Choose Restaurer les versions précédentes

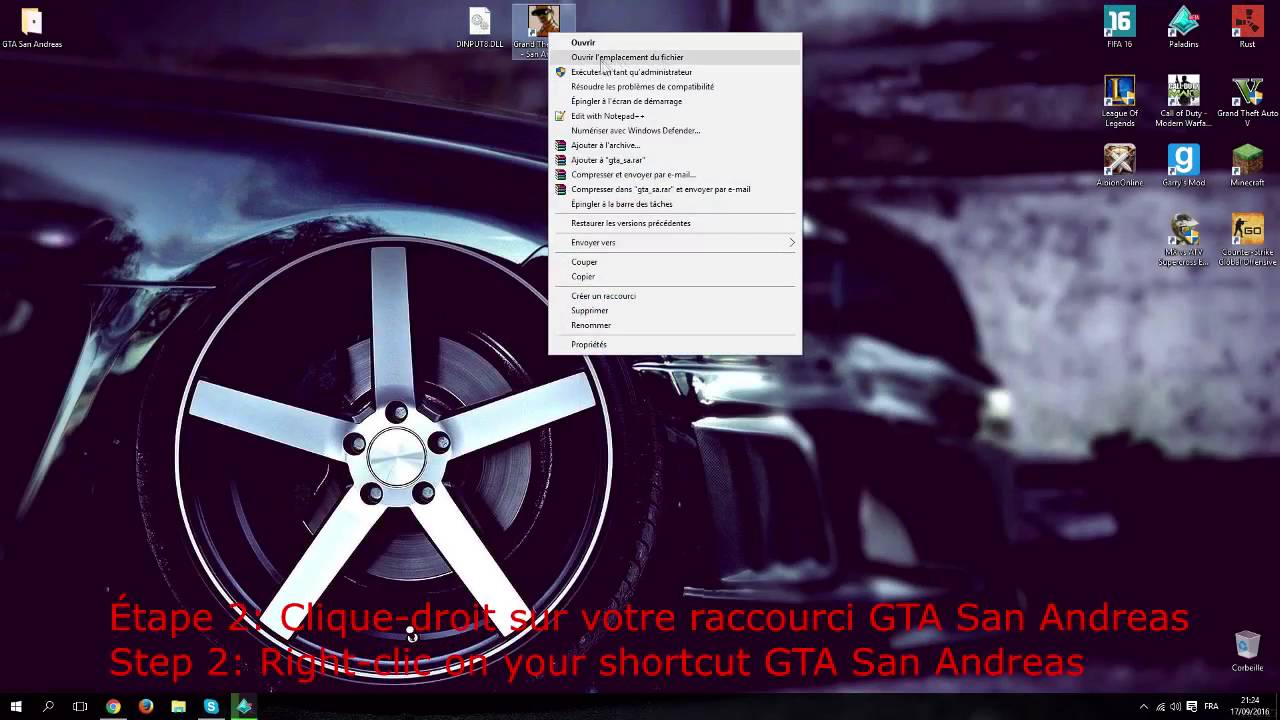pos(675,223)
